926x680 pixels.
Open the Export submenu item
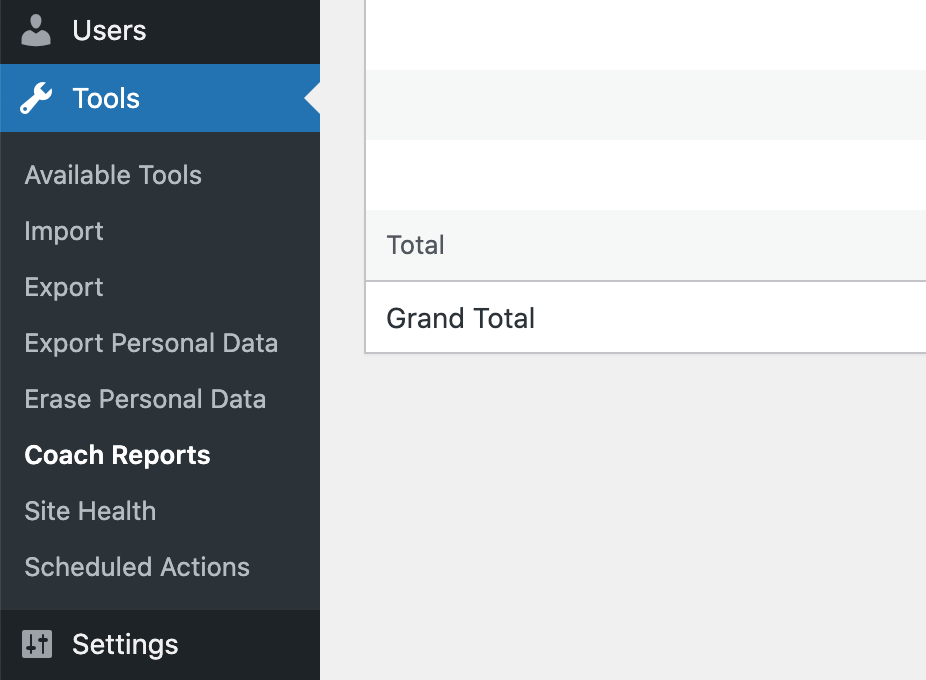pyautogui.click(x=64, y=287)
